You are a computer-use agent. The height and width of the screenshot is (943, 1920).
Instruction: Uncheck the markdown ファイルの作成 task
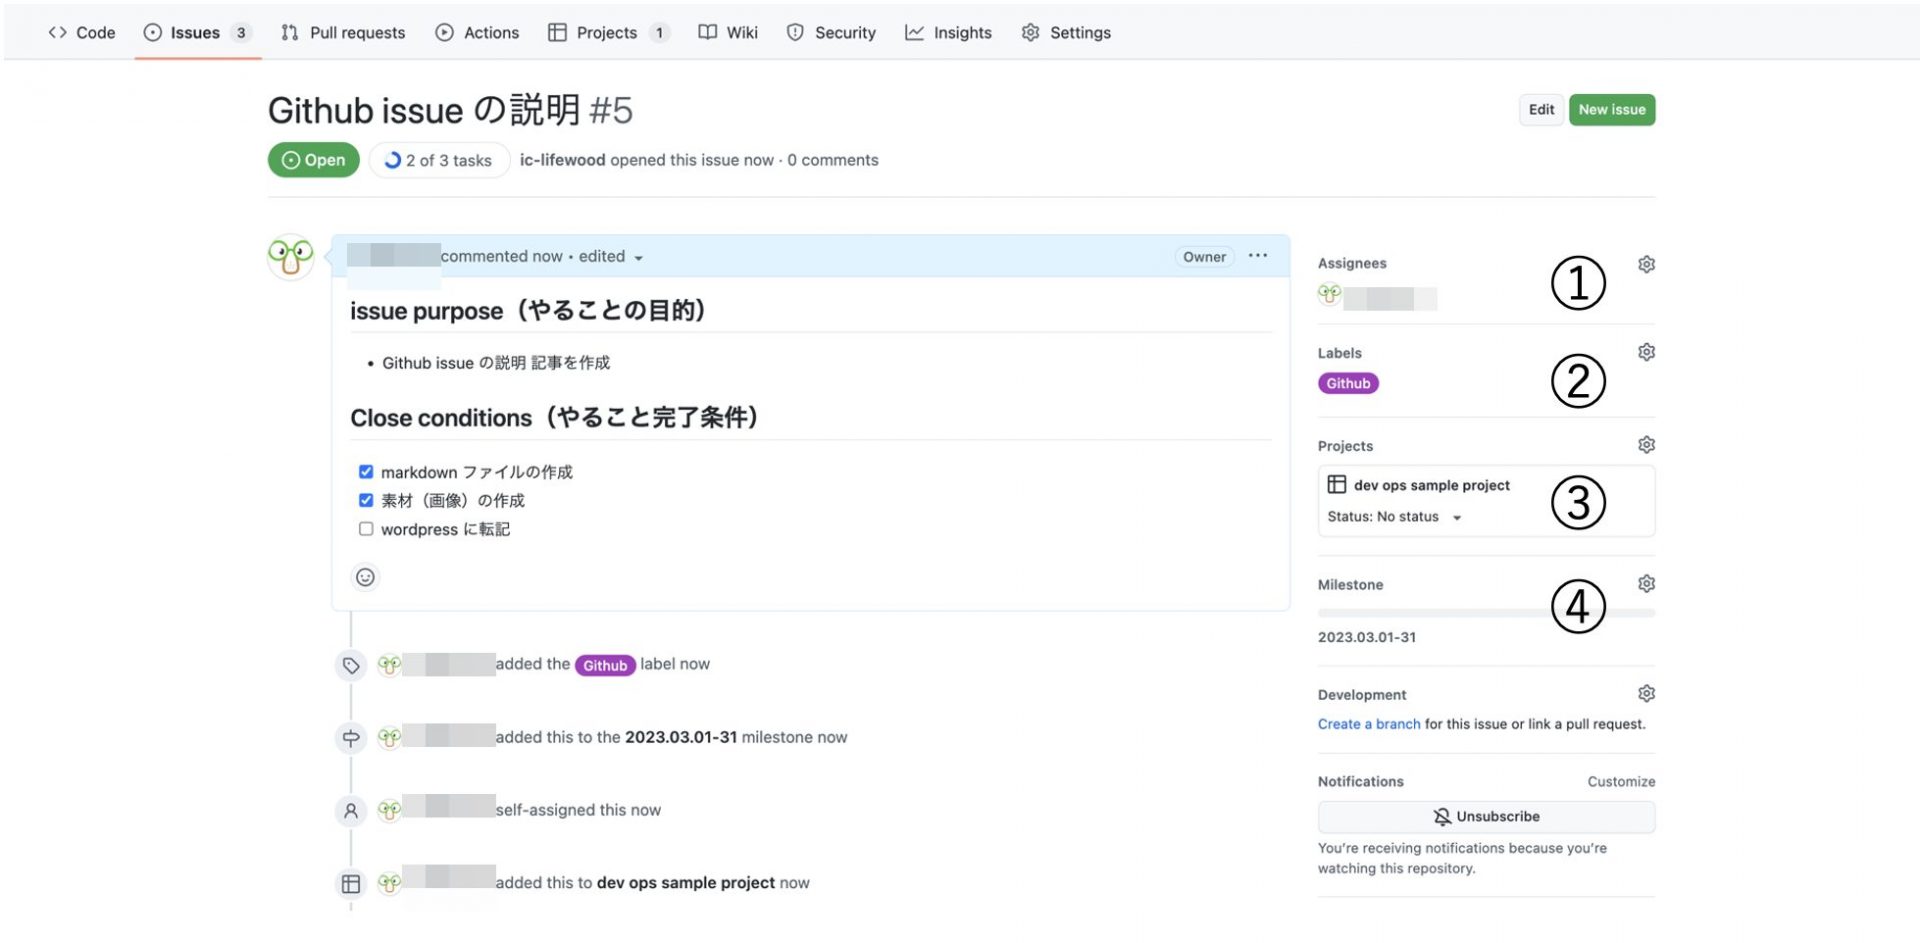(366, 472)
